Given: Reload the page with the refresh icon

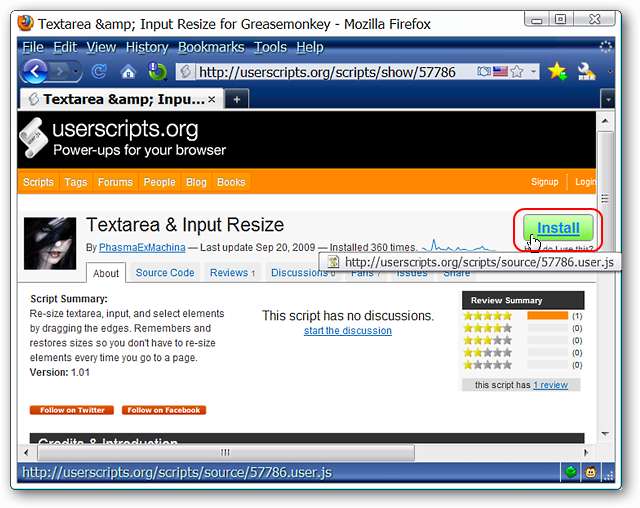Looking at the screenshot, I should 99,72.
